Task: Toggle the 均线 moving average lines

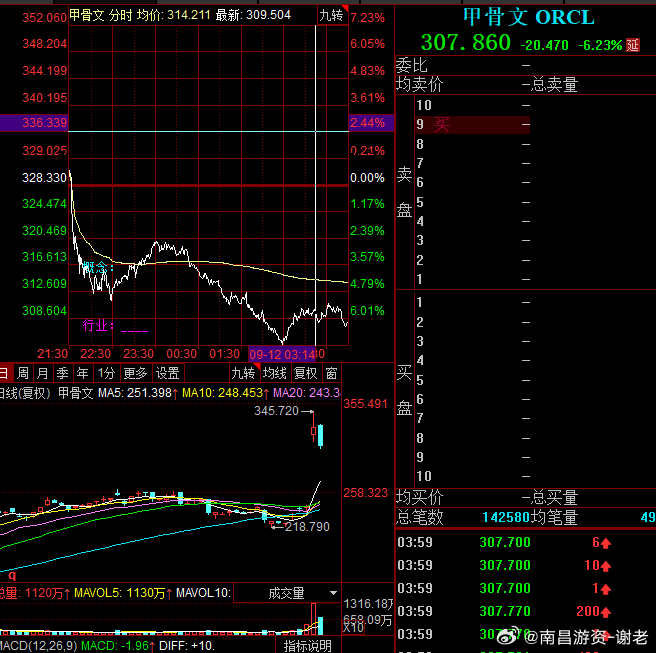Action: pyautogui.click(x=275, y=373)
